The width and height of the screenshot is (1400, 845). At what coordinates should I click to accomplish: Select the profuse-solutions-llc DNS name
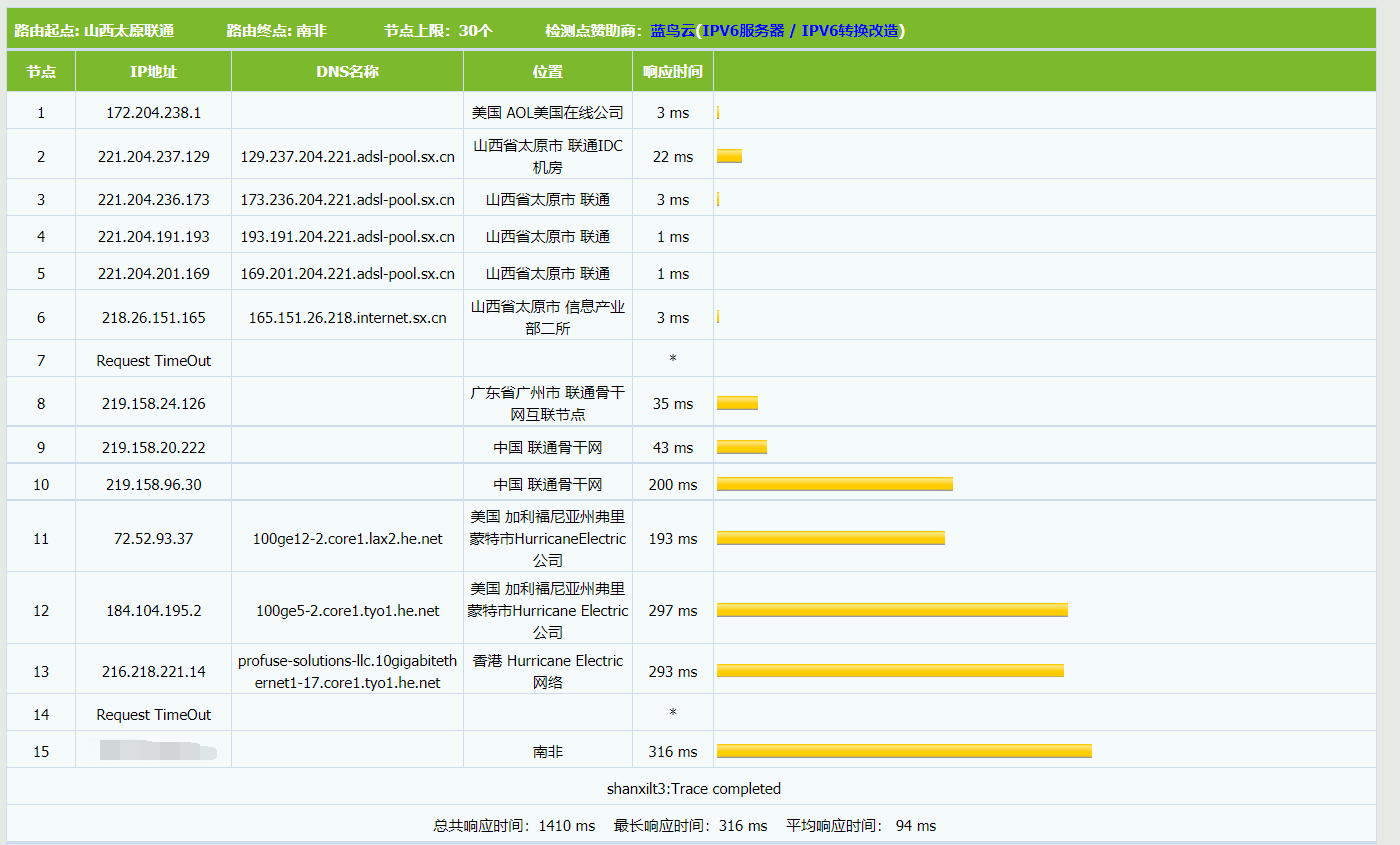coord(347,672)
